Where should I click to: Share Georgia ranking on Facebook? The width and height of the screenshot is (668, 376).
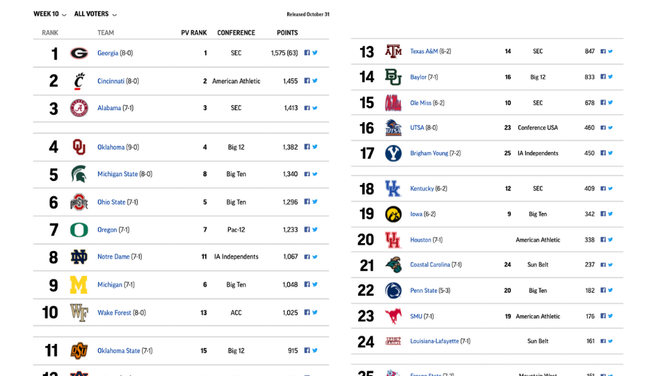click(307, 53)
